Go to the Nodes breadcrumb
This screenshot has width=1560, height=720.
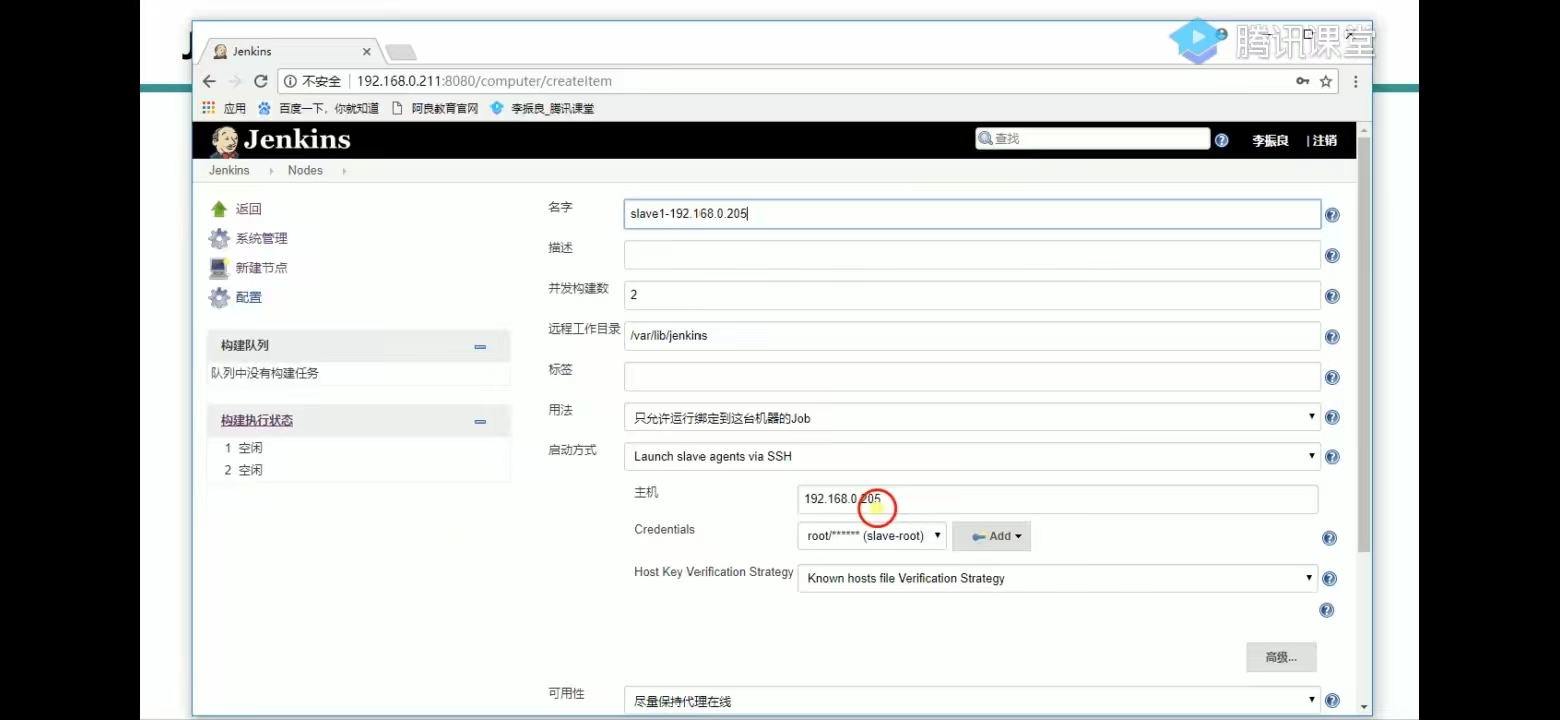[x=305, y=171]
